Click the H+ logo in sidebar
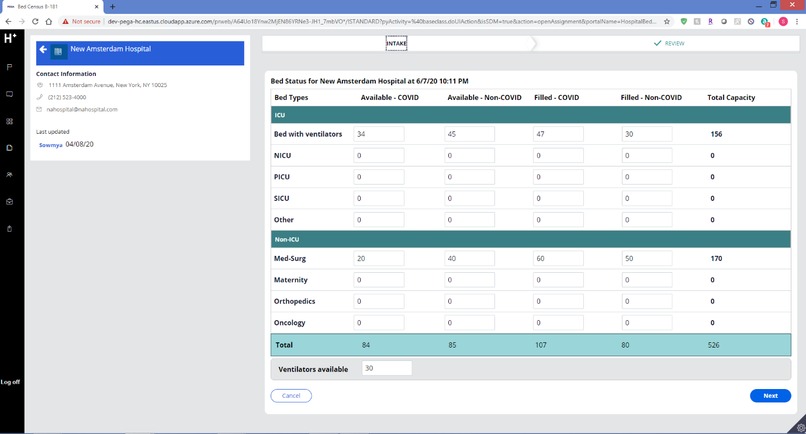The width and height of the screenshot is (806, 434). click(10, 38)
